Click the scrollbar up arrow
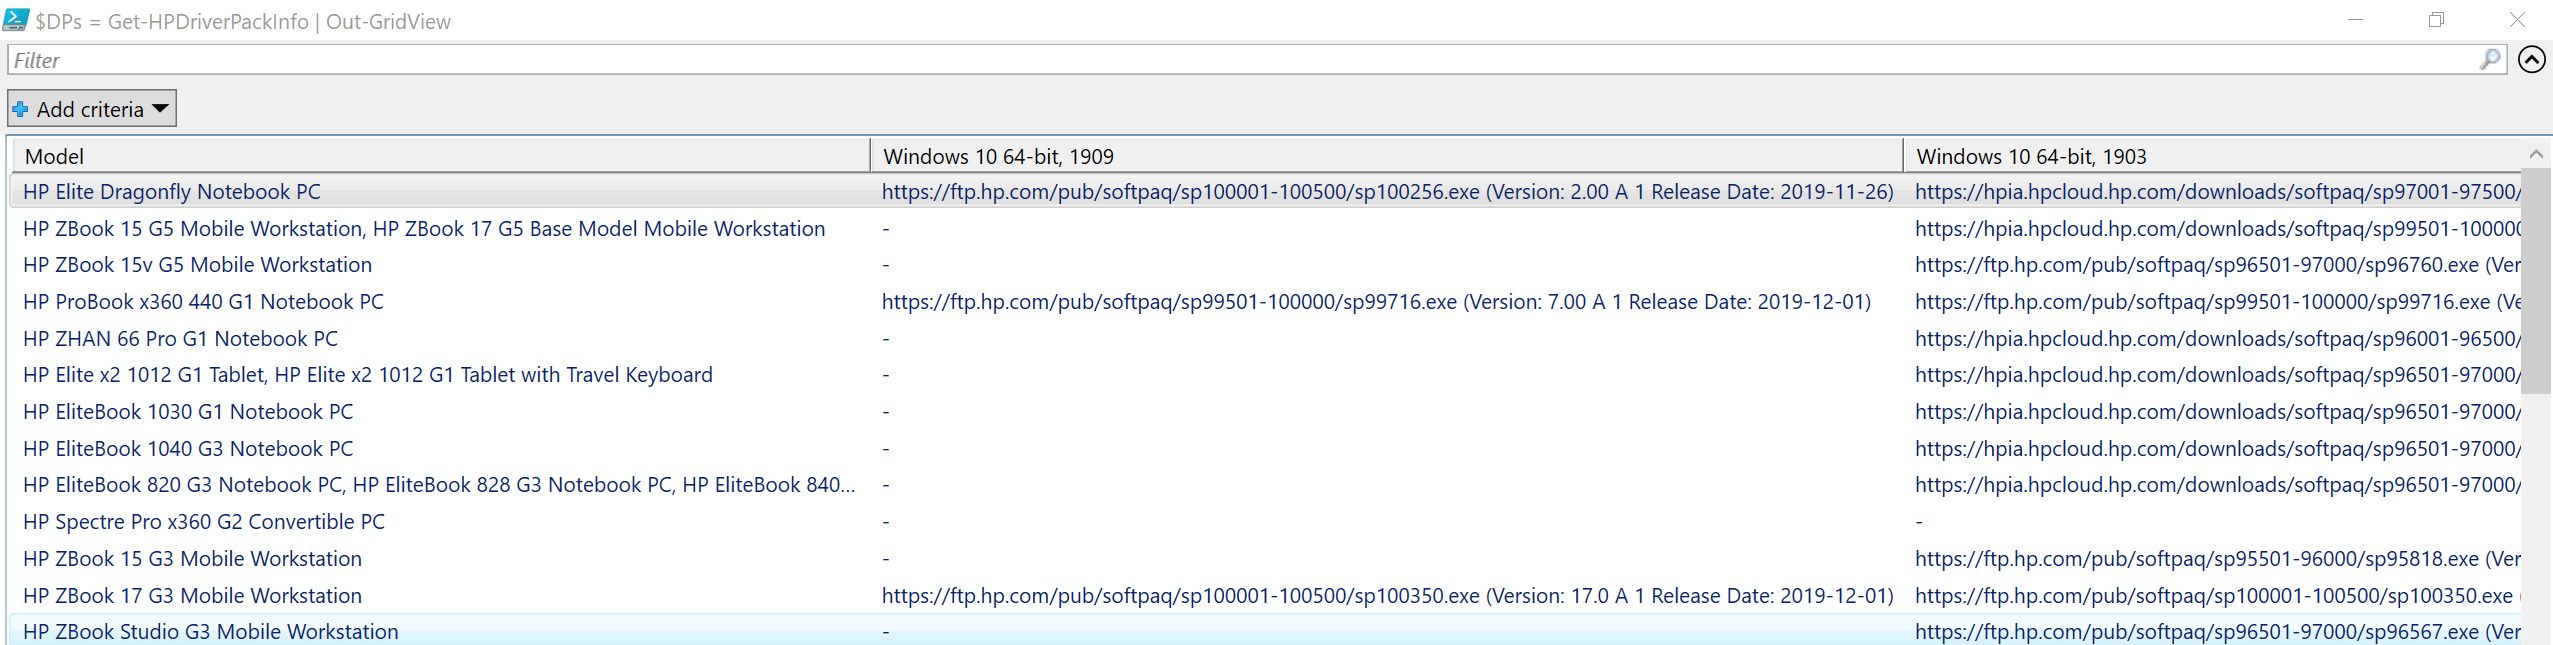Viewport: 2553px width, 645px height. point(2536,154)
